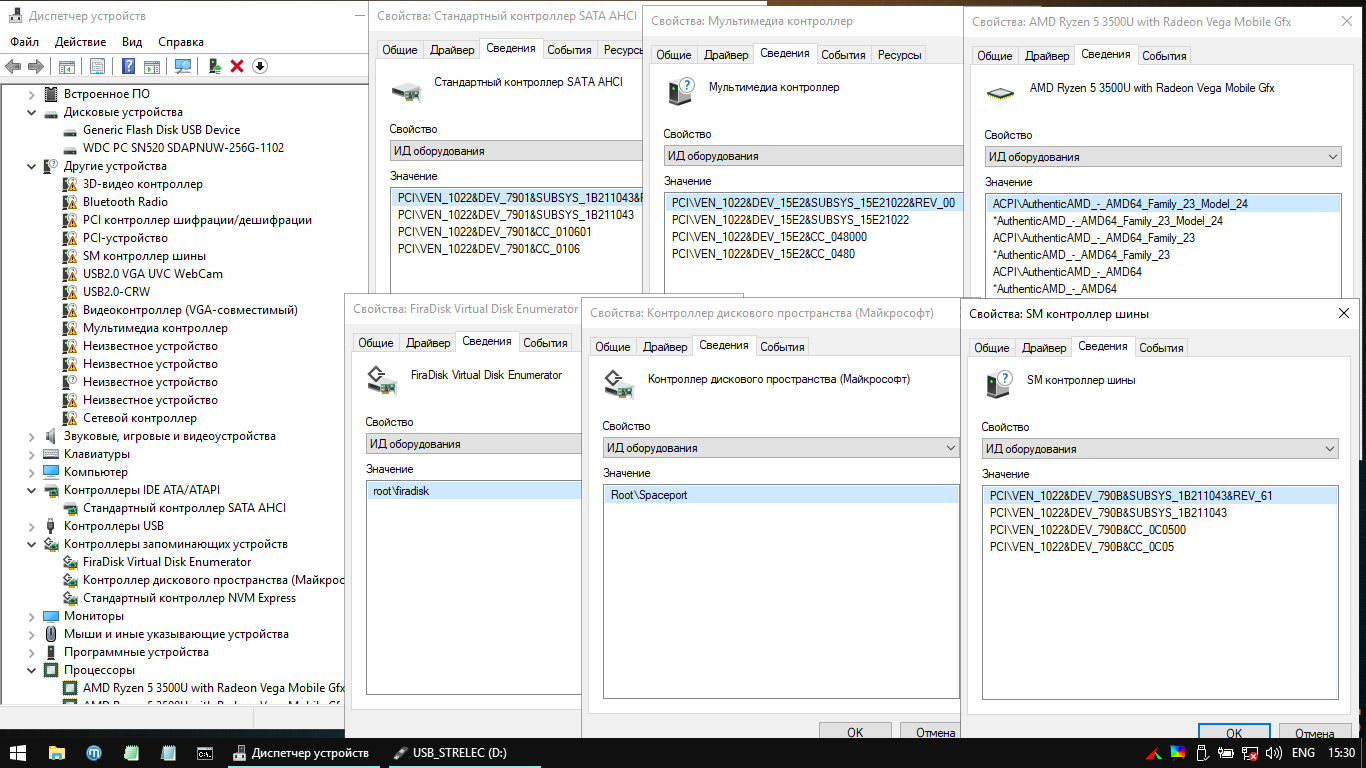The height and width of the screenshot is (768, 1366).
Task: Open property dropdown in SM контроллер шины window
Action: [1329, 449]
